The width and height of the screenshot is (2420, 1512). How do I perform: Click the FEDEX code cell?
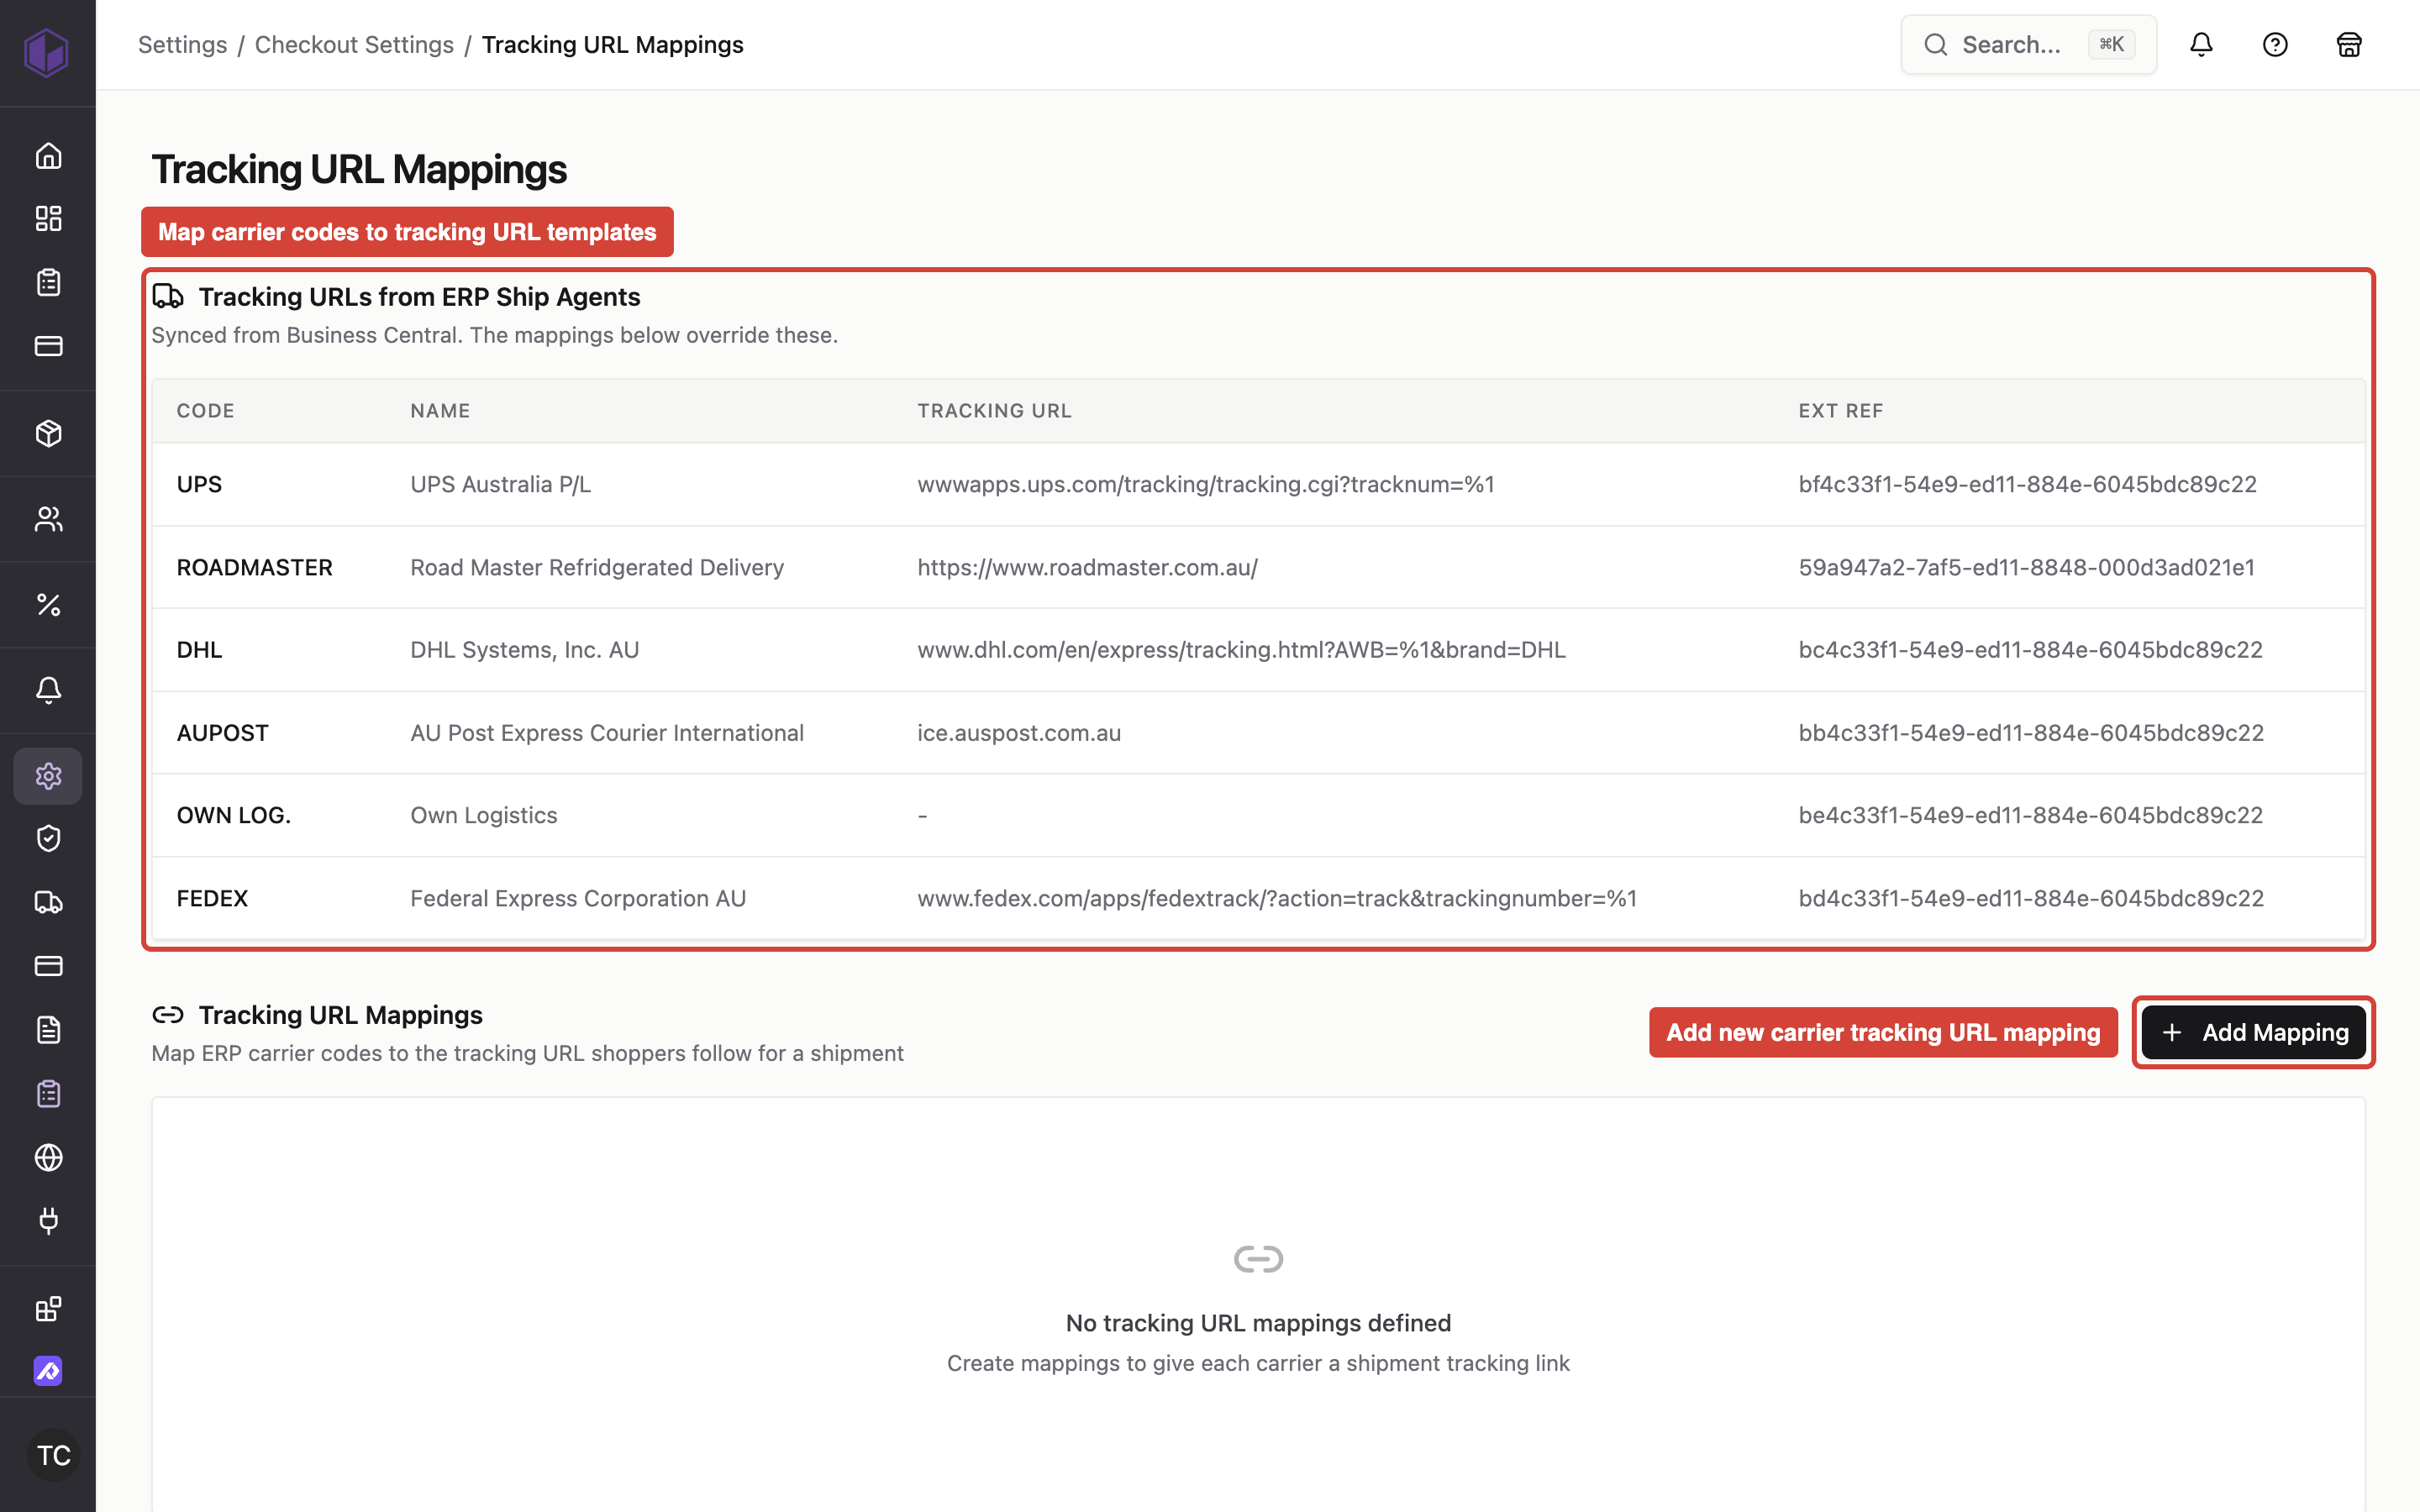tap(212, 898)
